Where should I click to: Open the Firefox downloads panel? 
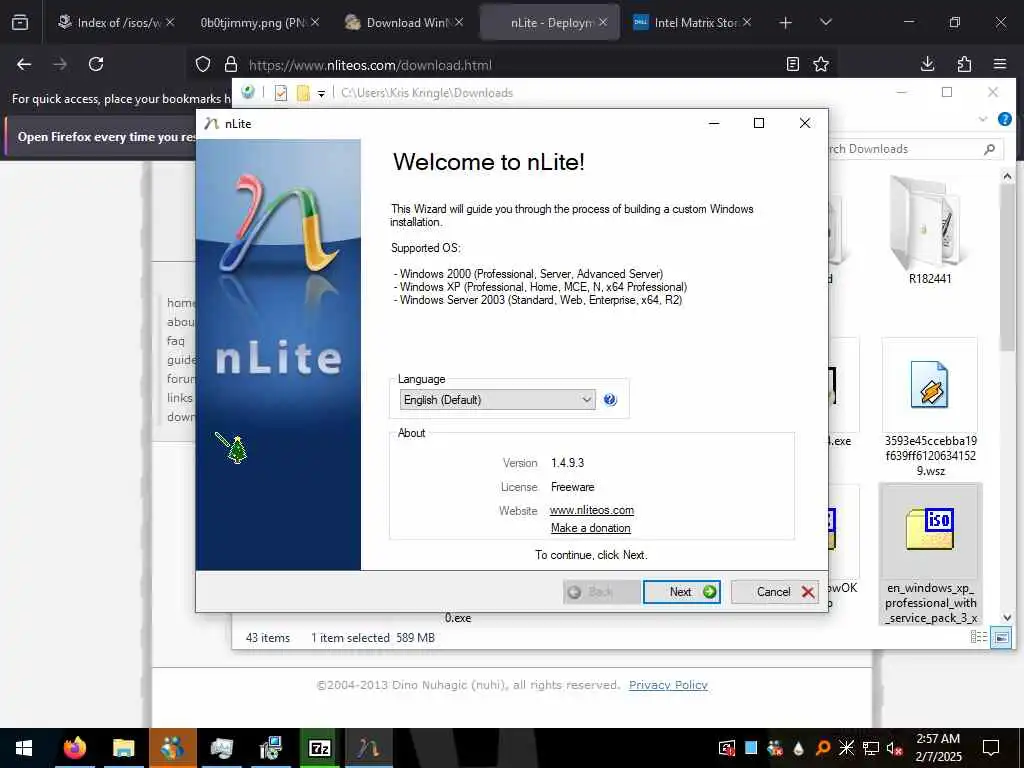tap(927, 64)
